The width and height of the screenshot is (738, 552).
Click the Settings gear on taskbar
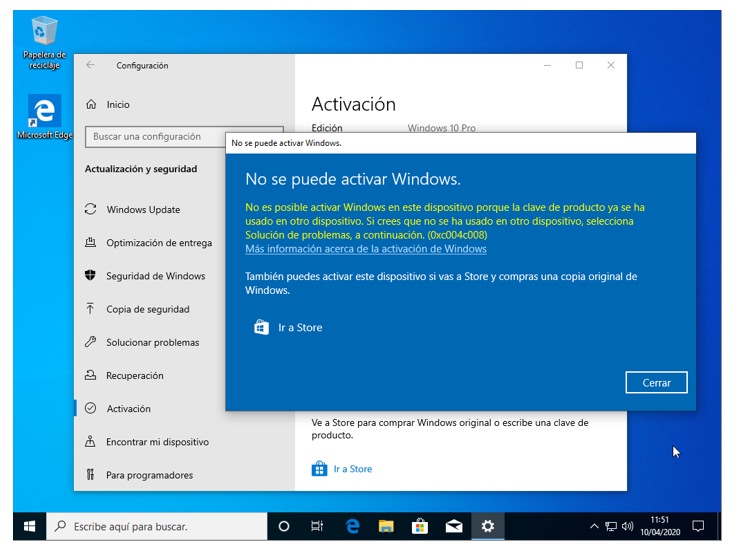coord(488,526)
